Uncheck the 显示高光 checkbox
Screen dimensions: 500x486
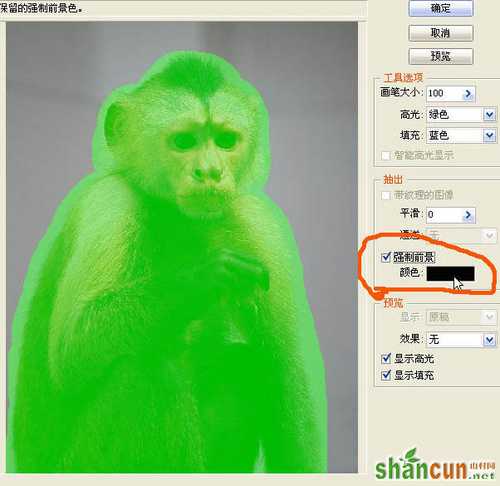(386, 359)
